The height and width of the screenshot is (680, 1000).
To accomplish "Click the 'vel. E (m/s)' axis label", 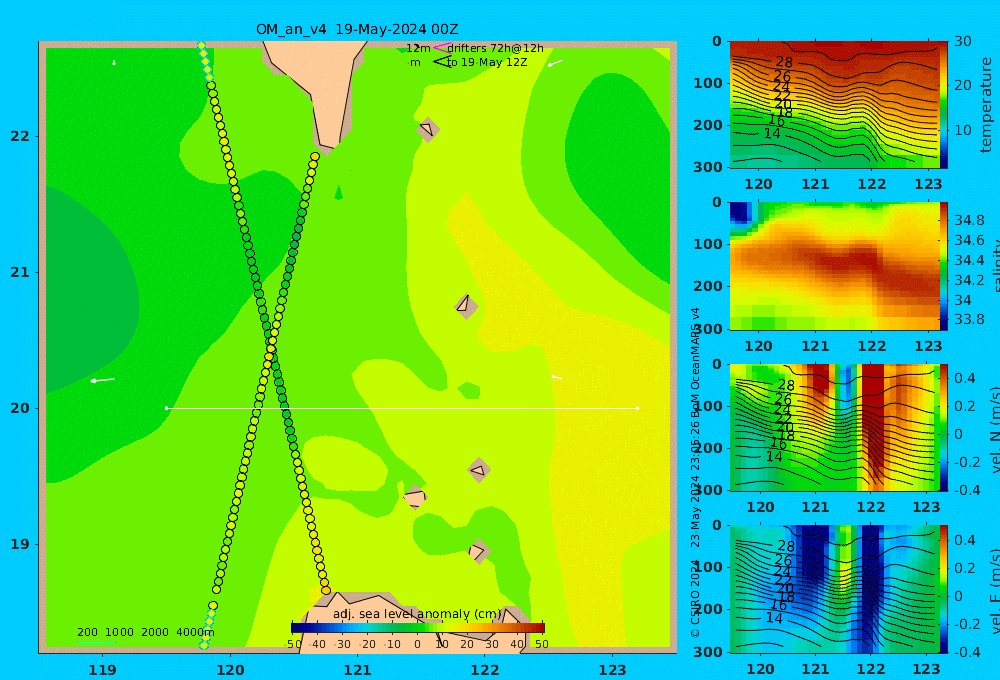I will point(993,591).
